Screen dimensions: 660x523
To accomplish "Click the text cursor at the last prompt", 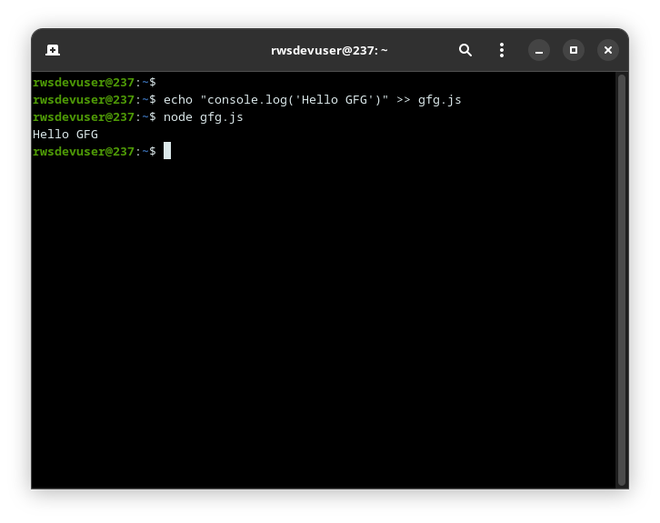I will tap(167, 151).
